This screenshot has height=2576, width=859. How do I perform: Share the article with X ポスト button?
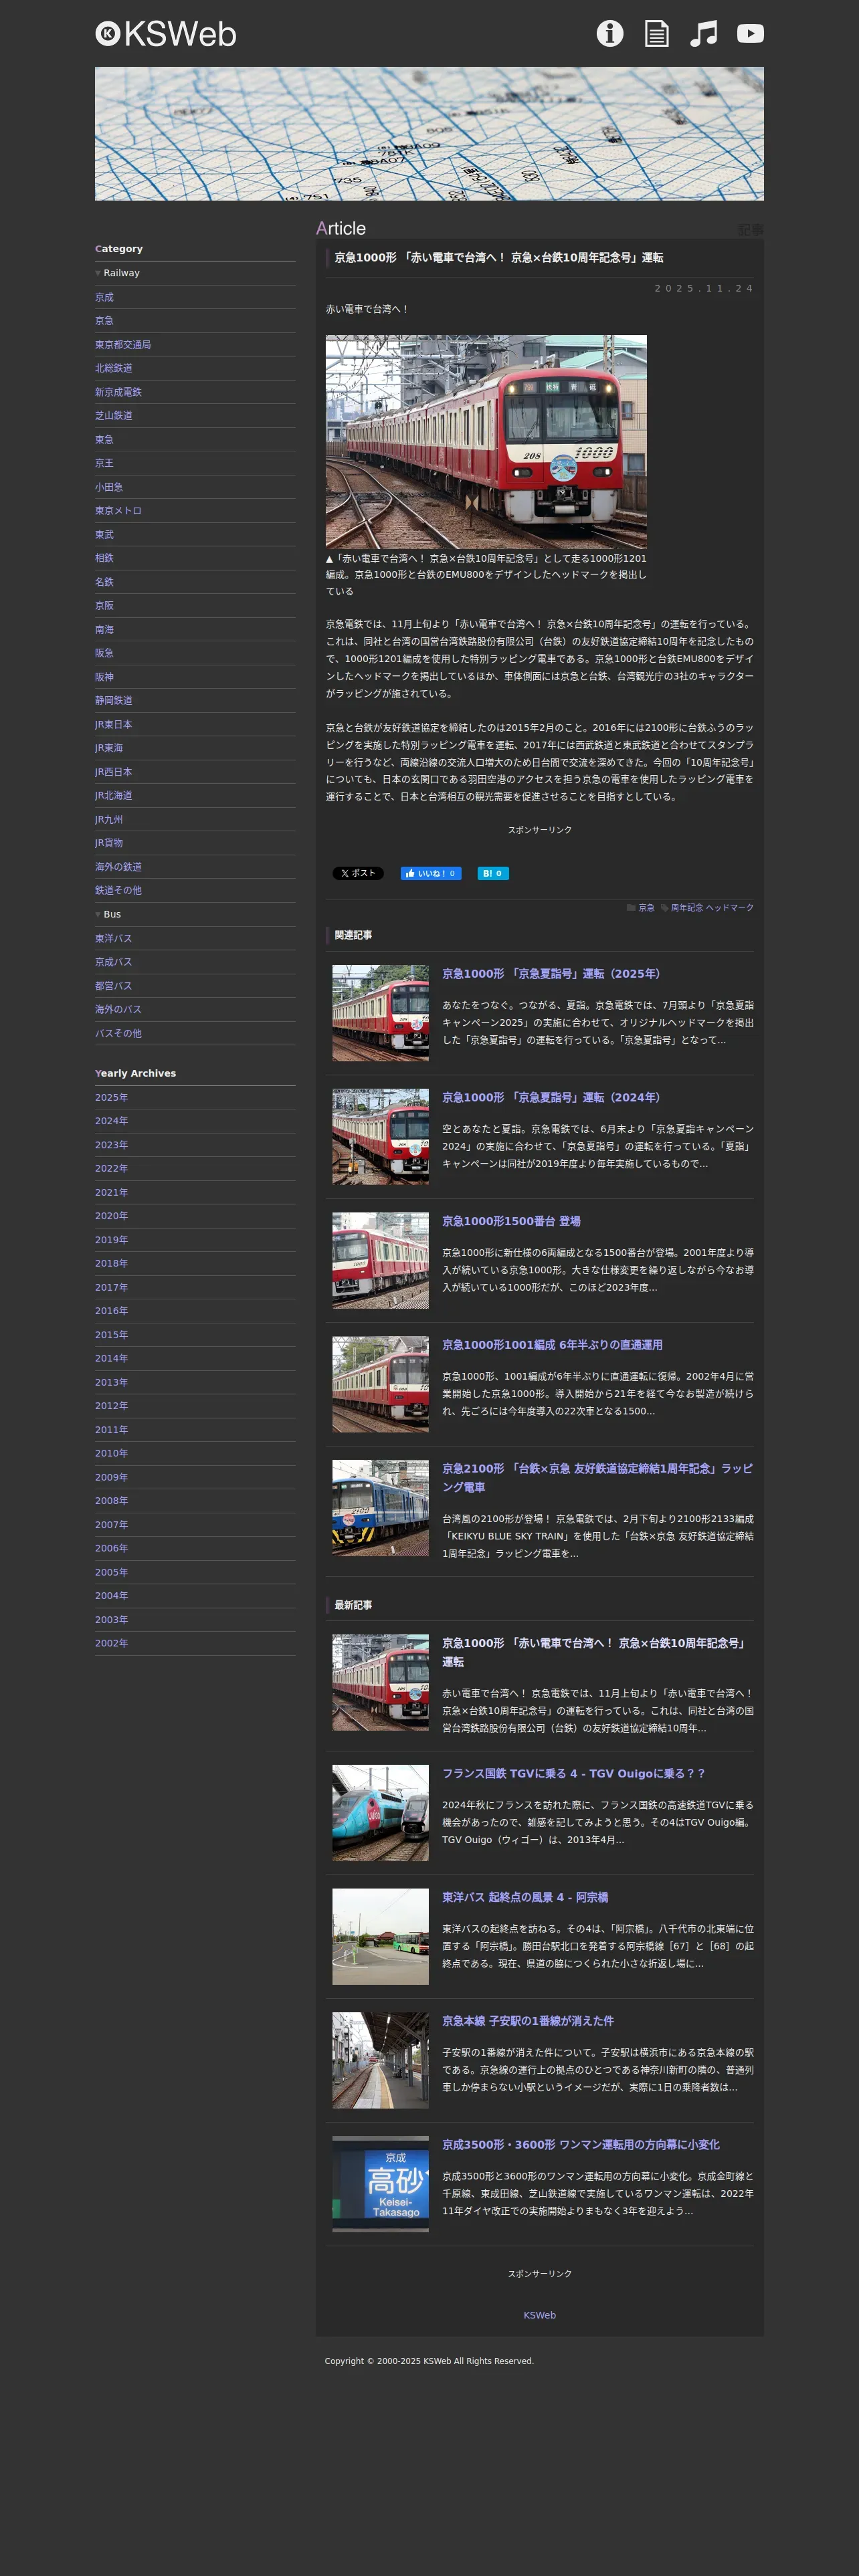358,873
